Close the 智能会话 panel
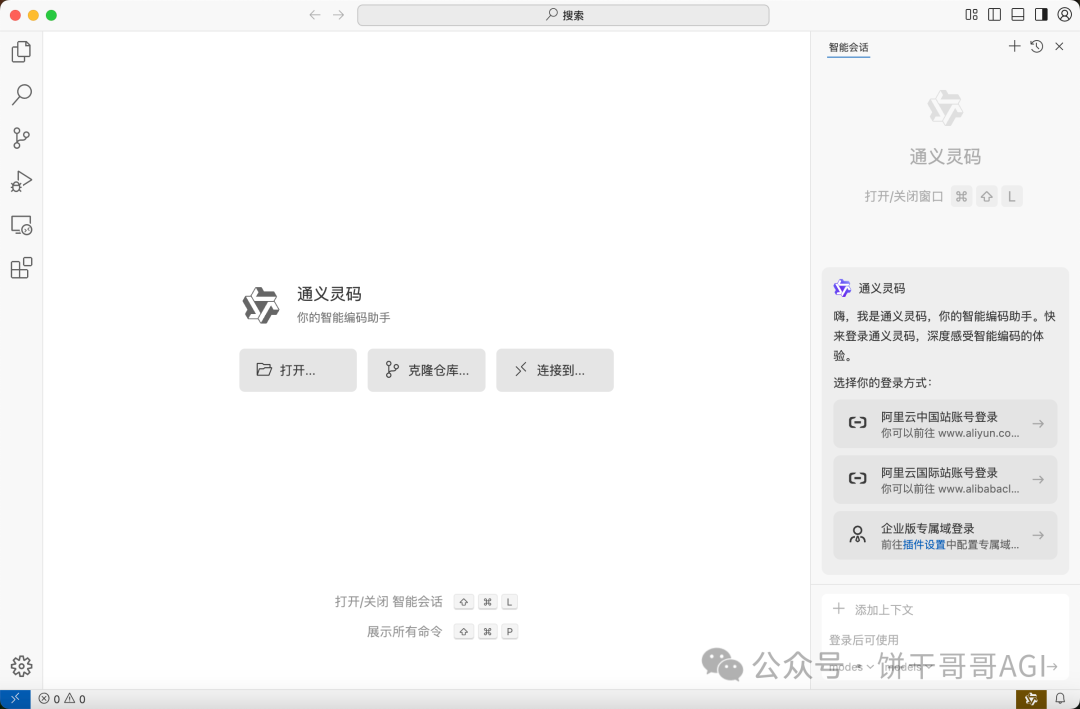 click(x=1059, y=46)
